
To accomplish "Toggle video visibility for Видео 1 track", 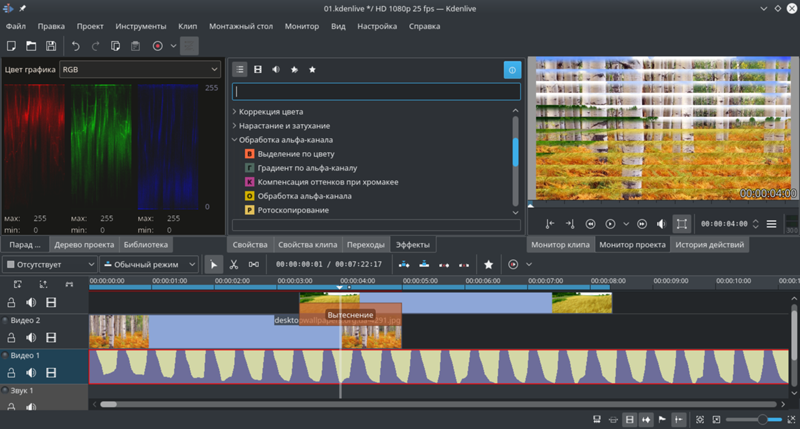I will (52, 372).
